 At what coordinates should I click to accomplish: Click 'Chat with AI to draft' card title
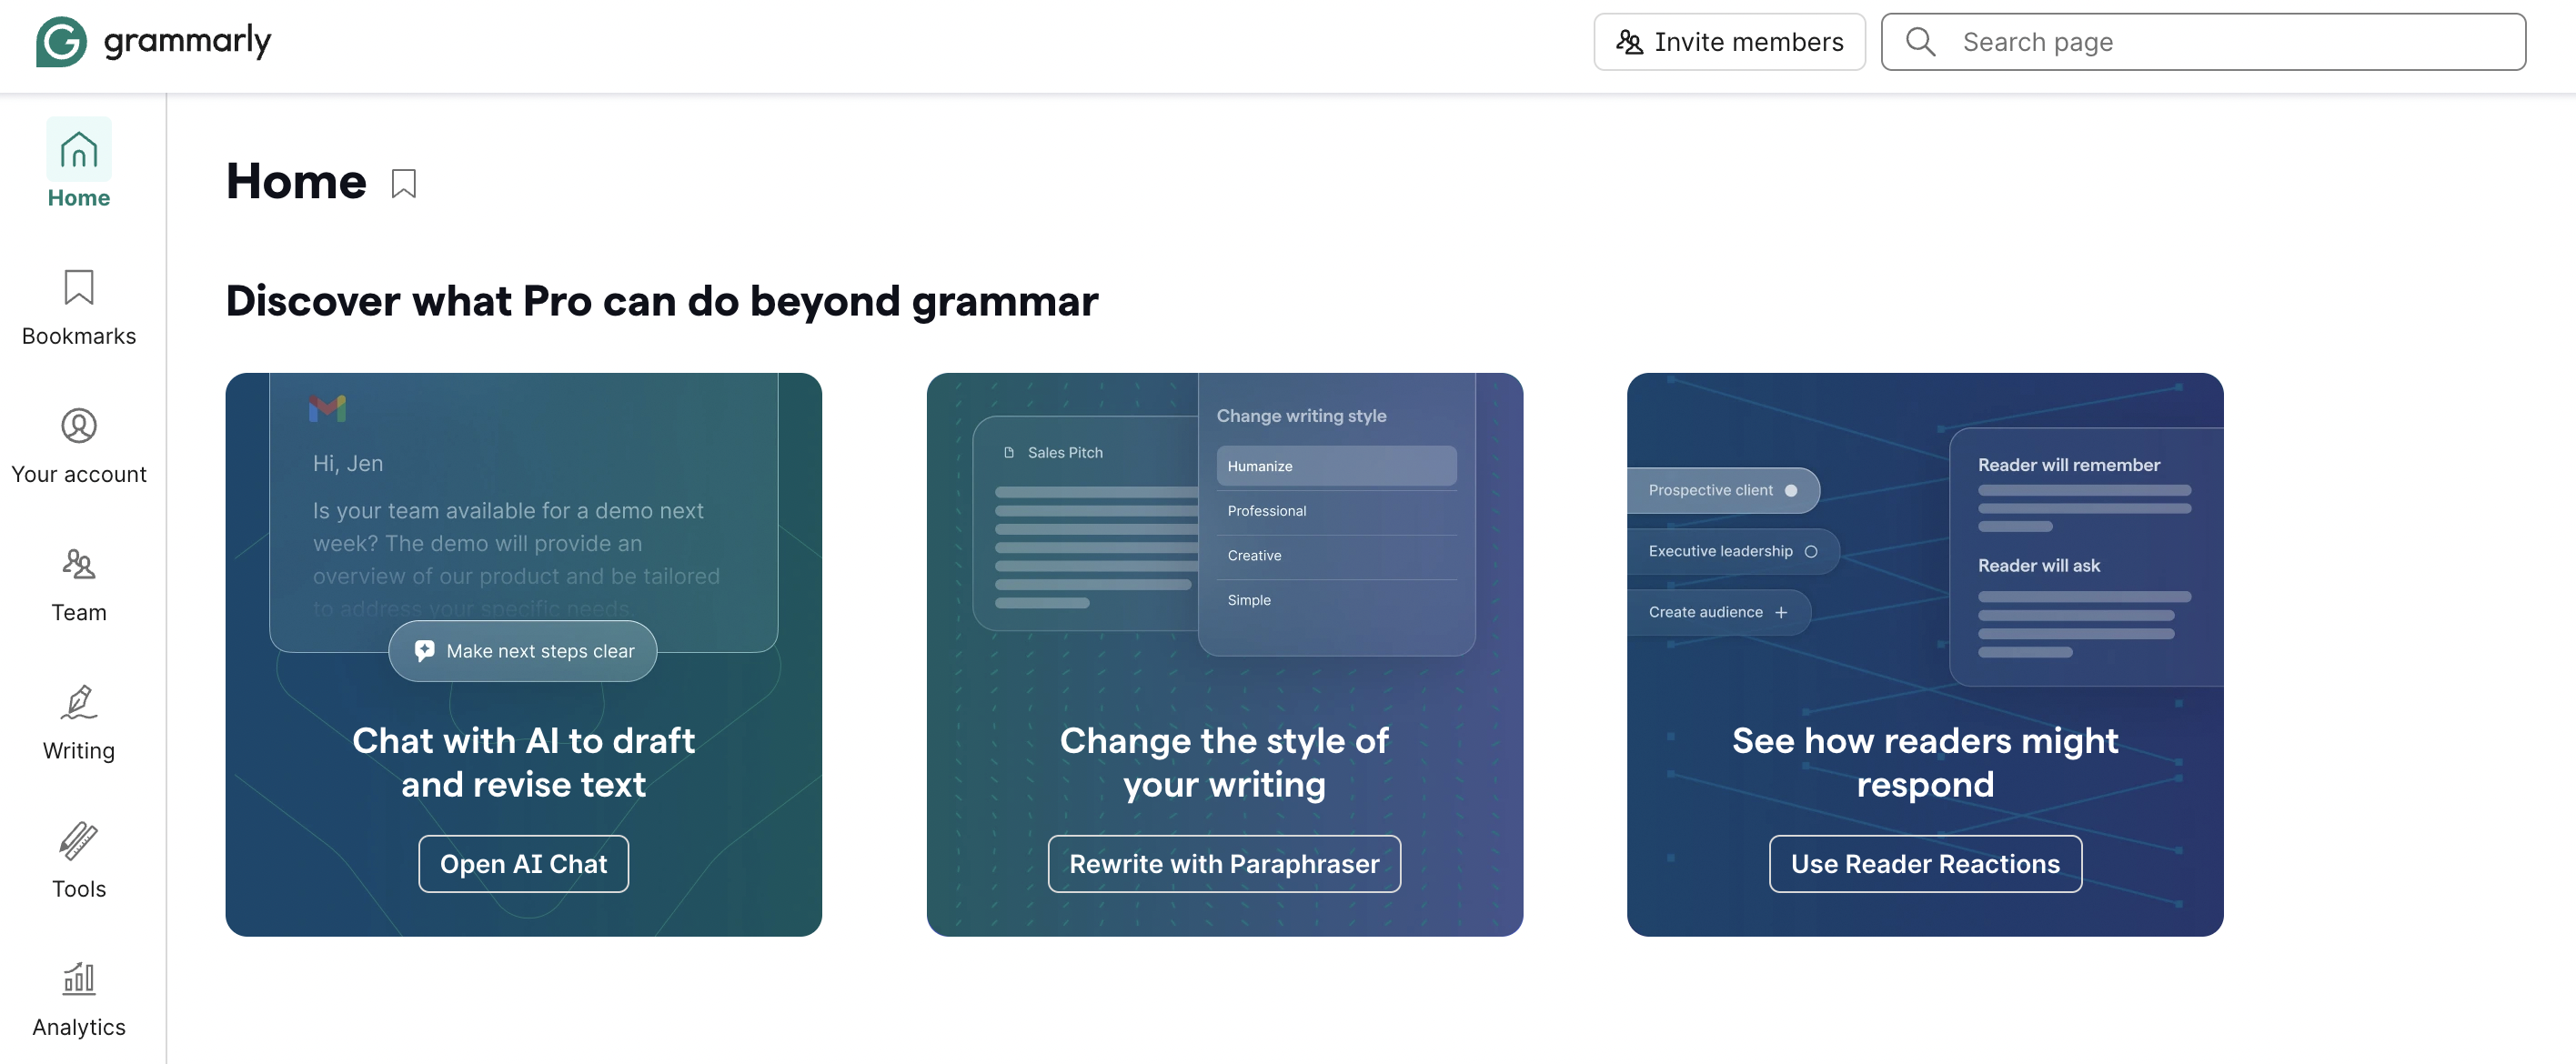tap(523, 762)
